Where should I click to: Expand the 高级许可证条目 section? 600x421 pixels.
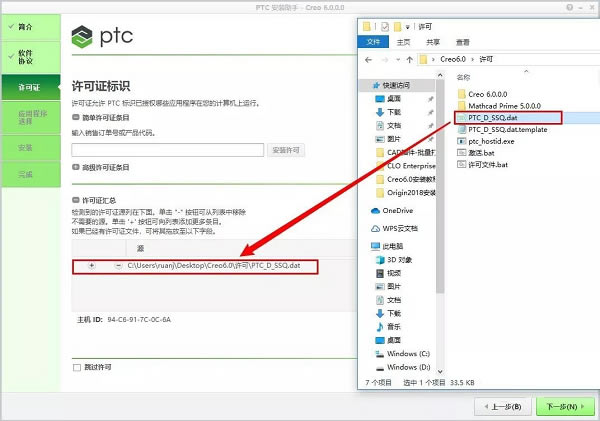75,167
